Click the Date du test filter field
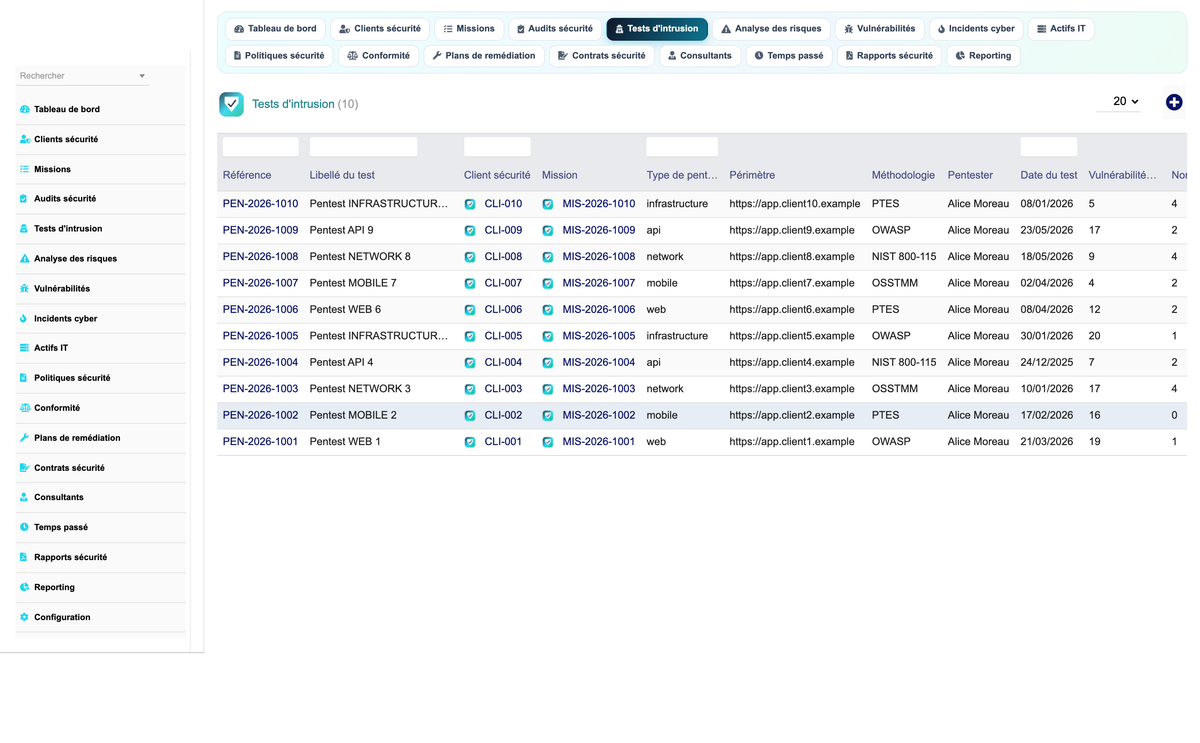Screen dimensions: 1200x743 (x=1049, y=147)
